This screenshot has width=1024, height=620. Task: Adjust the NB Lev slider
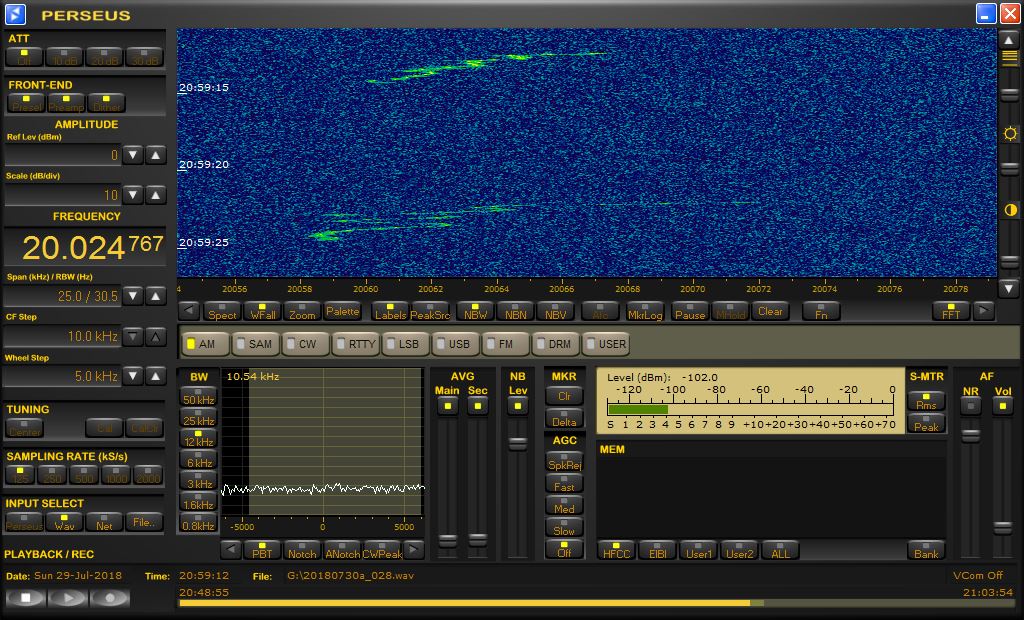(517, 444)
